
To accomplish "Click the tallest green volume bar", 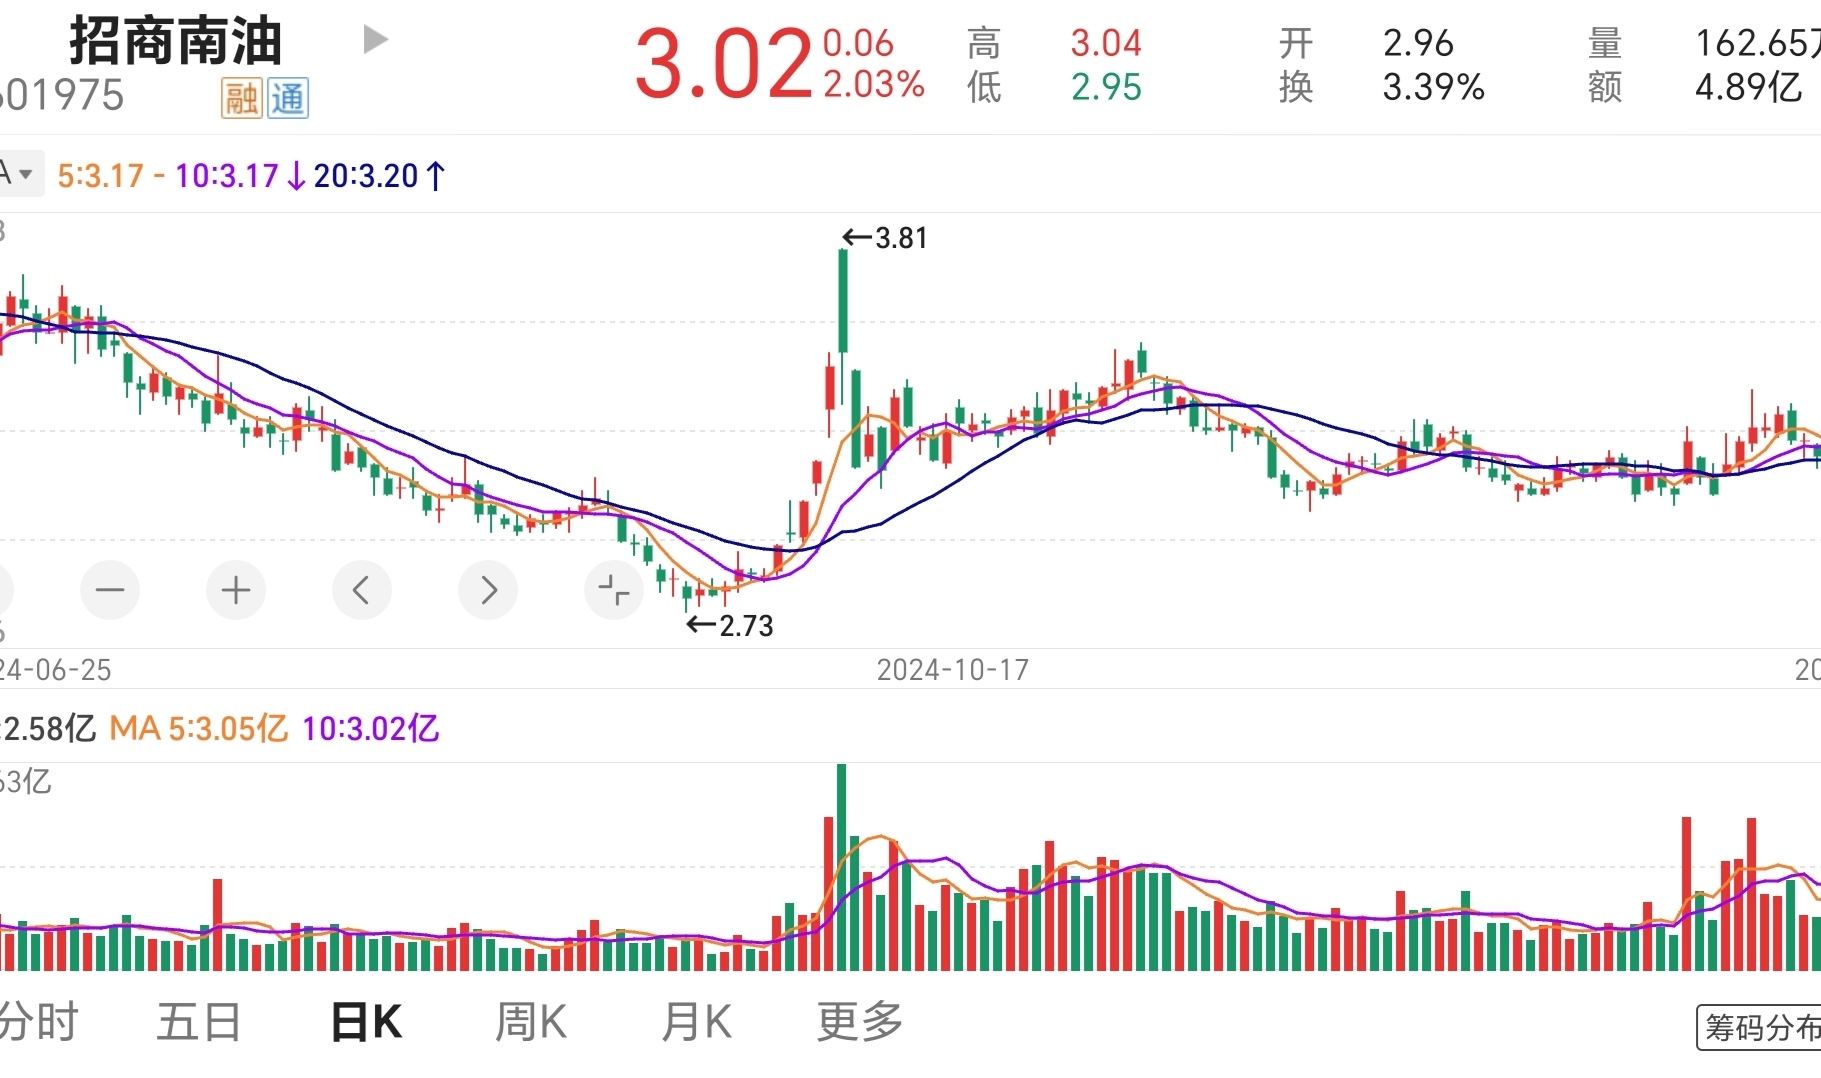I will (842, 867).
